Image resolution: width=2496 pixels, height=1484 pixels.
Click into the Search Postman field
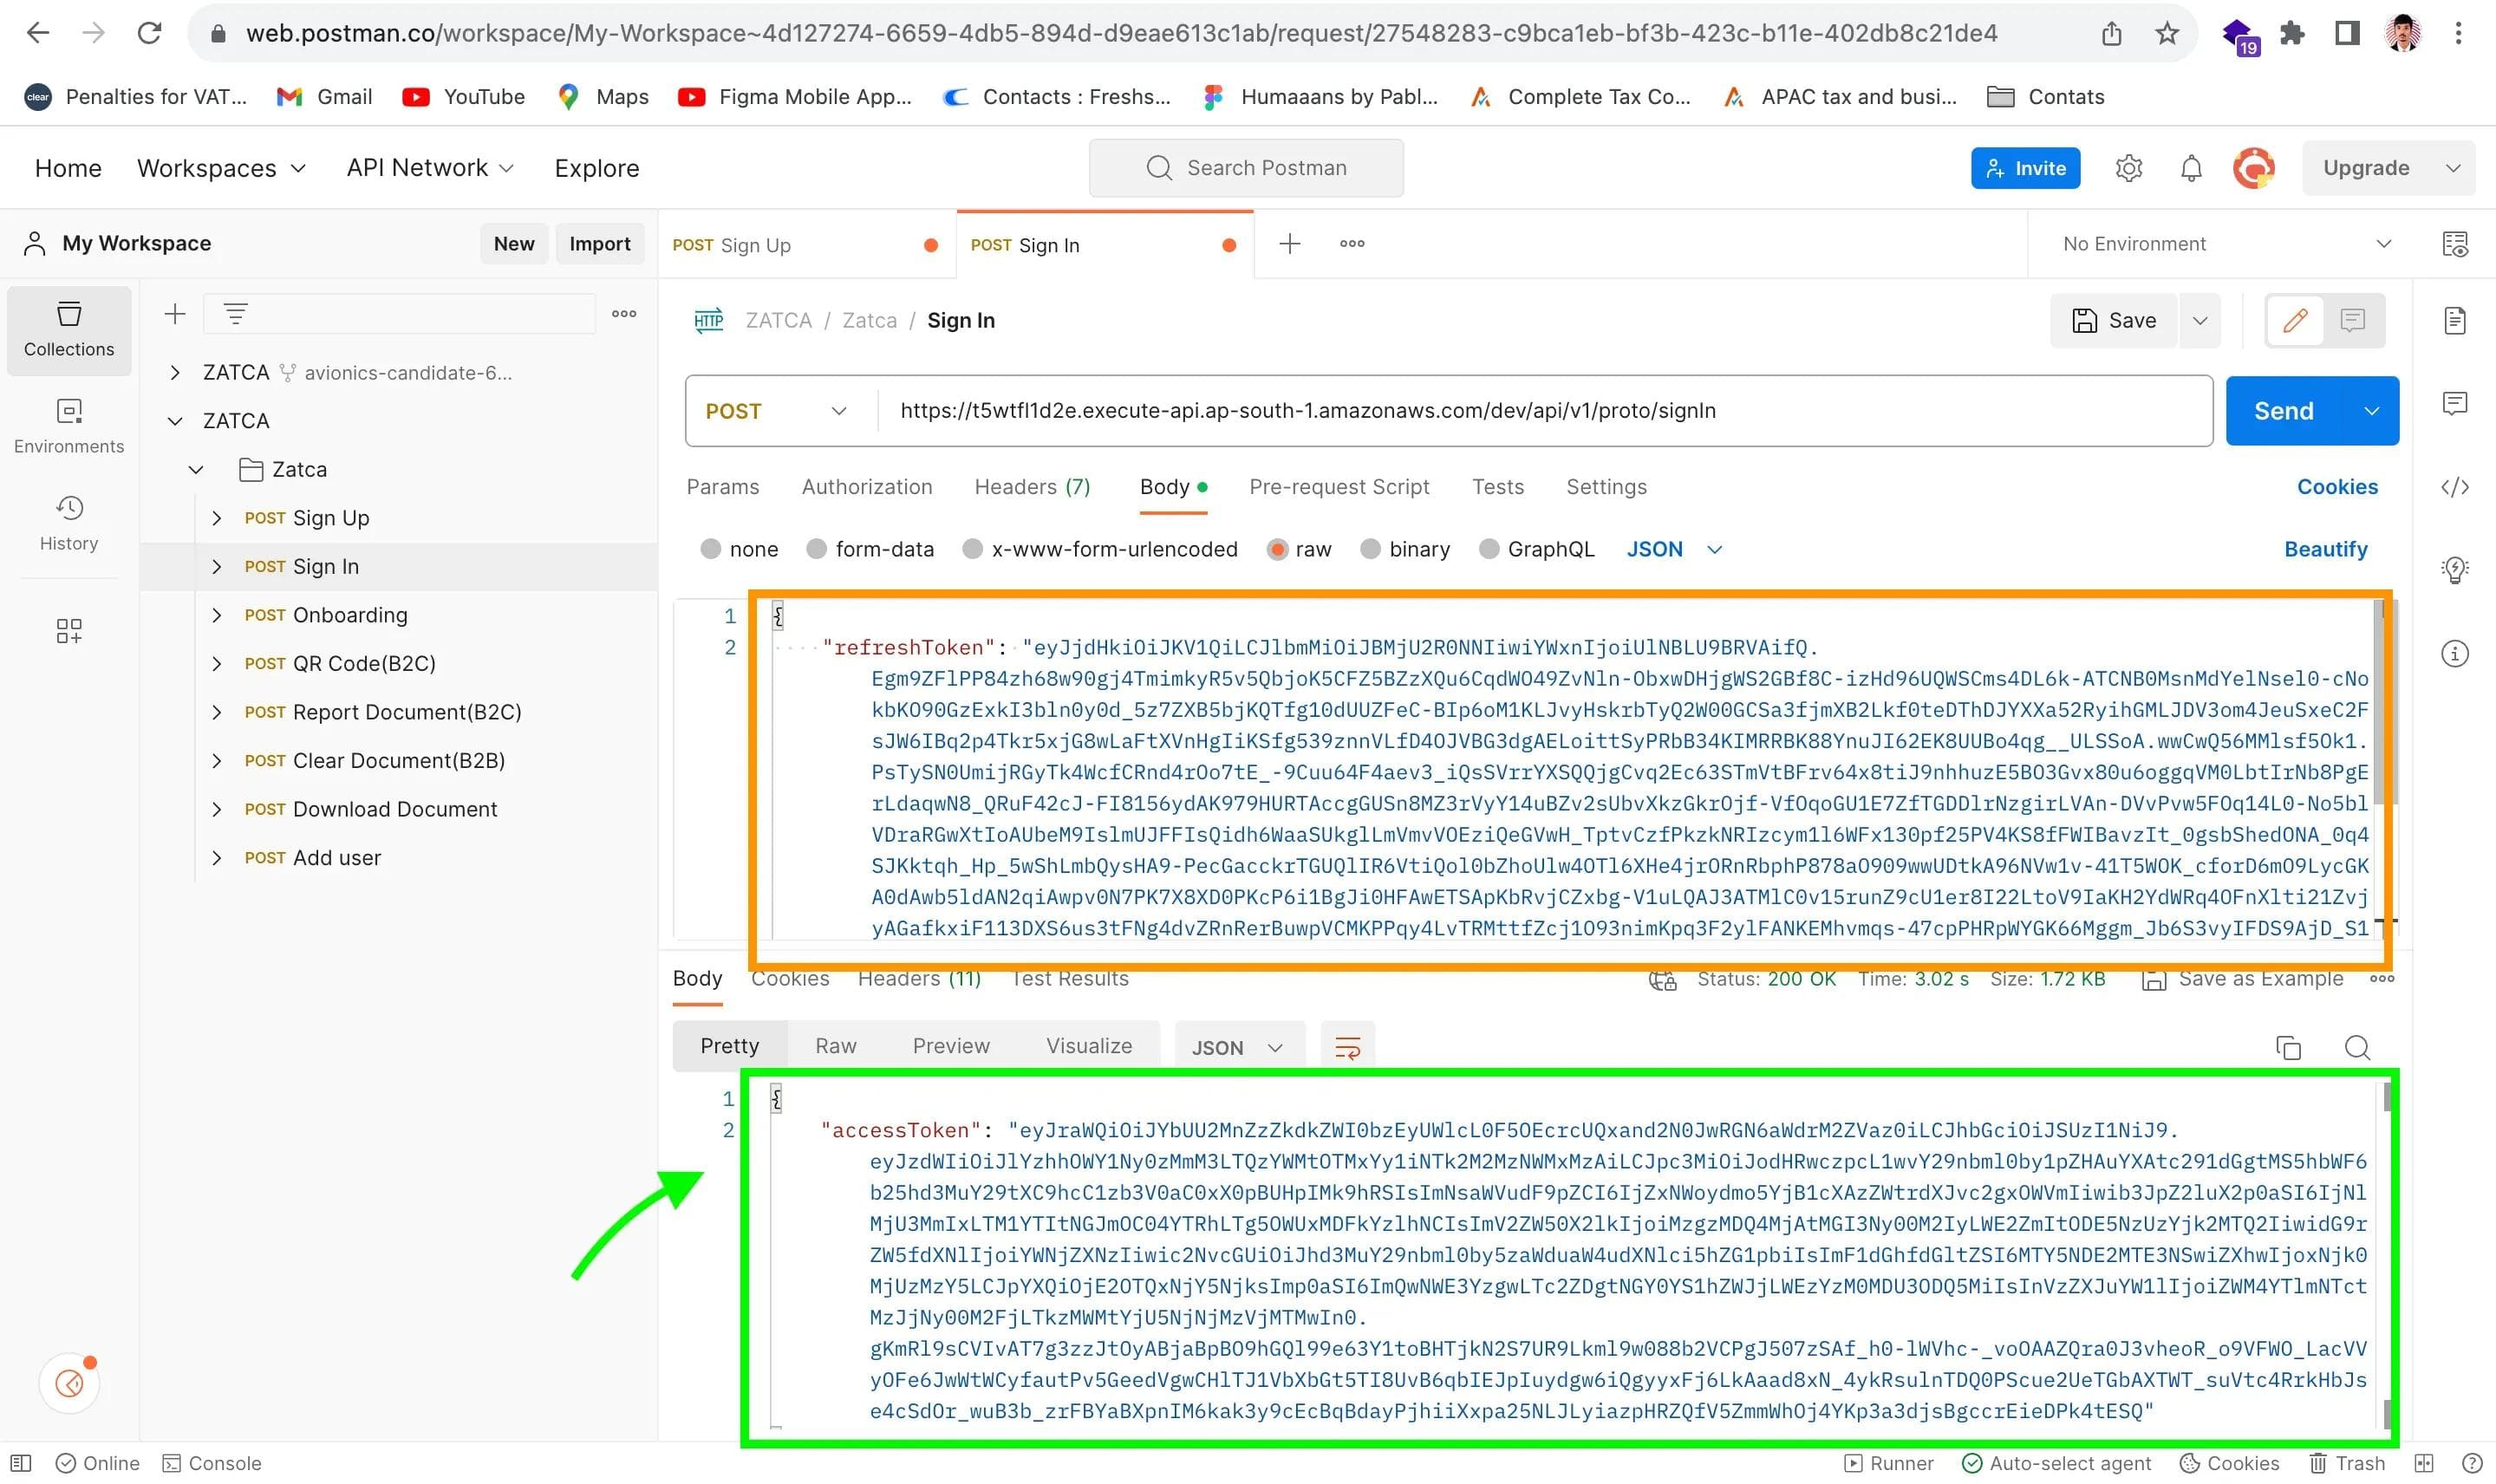pyautogui.click(x=1245, y=168)
